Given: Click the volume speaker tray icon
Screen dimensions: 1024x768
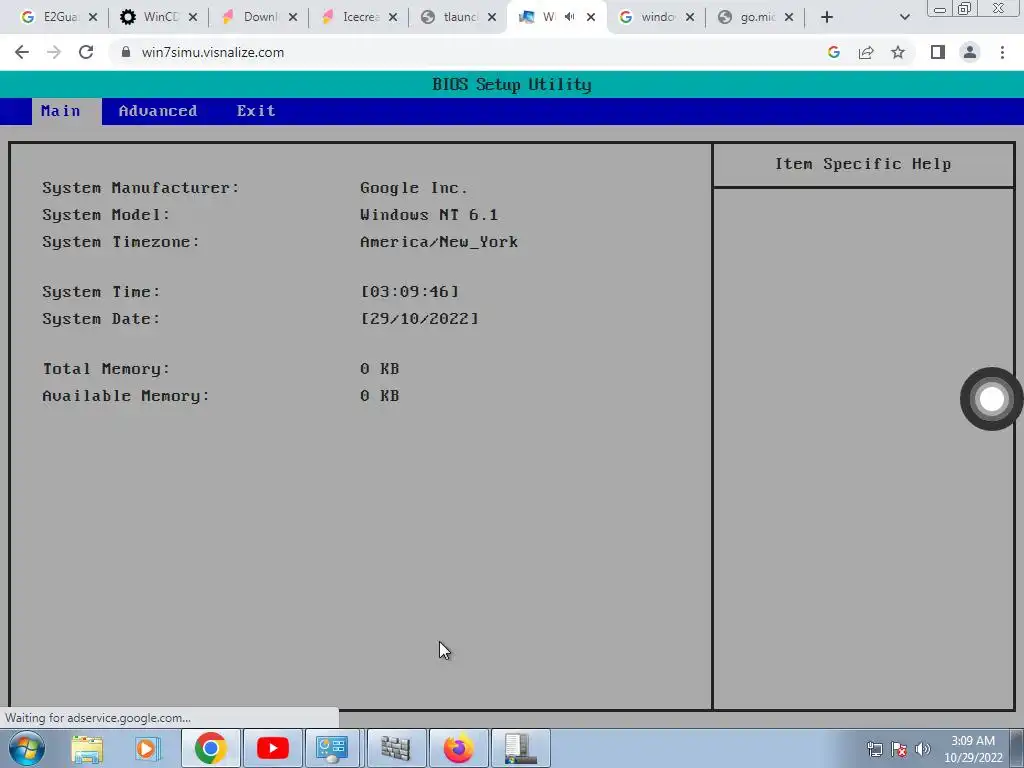Looking at the screenshot, I should coord(923,749).
